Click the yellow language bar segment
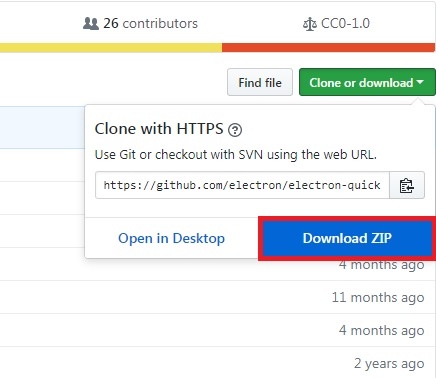 pyautogui.click(x=111, y=48)
